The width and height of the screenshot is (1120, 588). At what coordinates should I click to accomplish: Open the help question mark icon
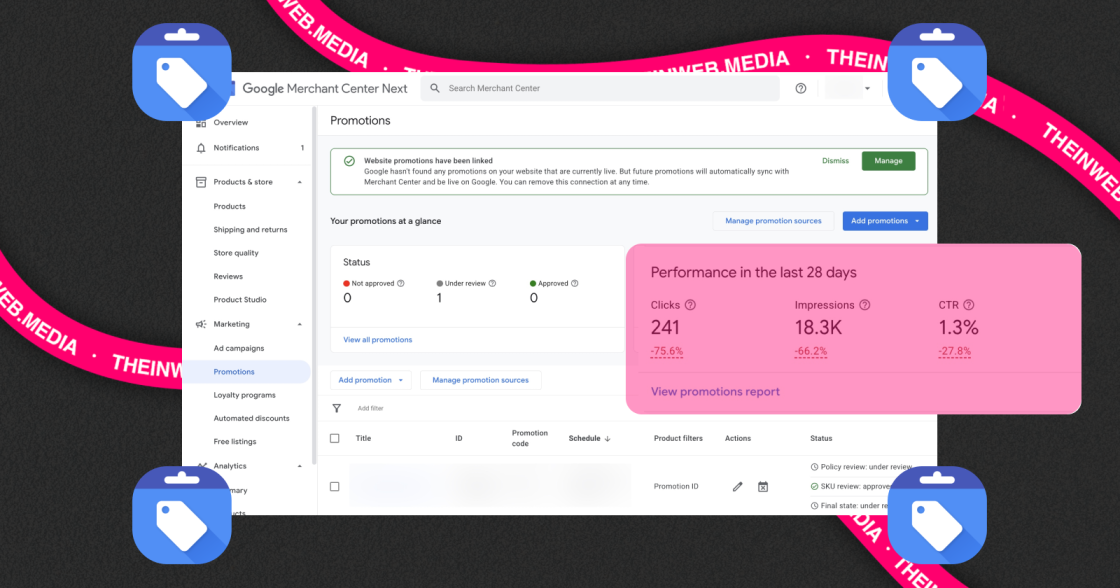(800, 88)
